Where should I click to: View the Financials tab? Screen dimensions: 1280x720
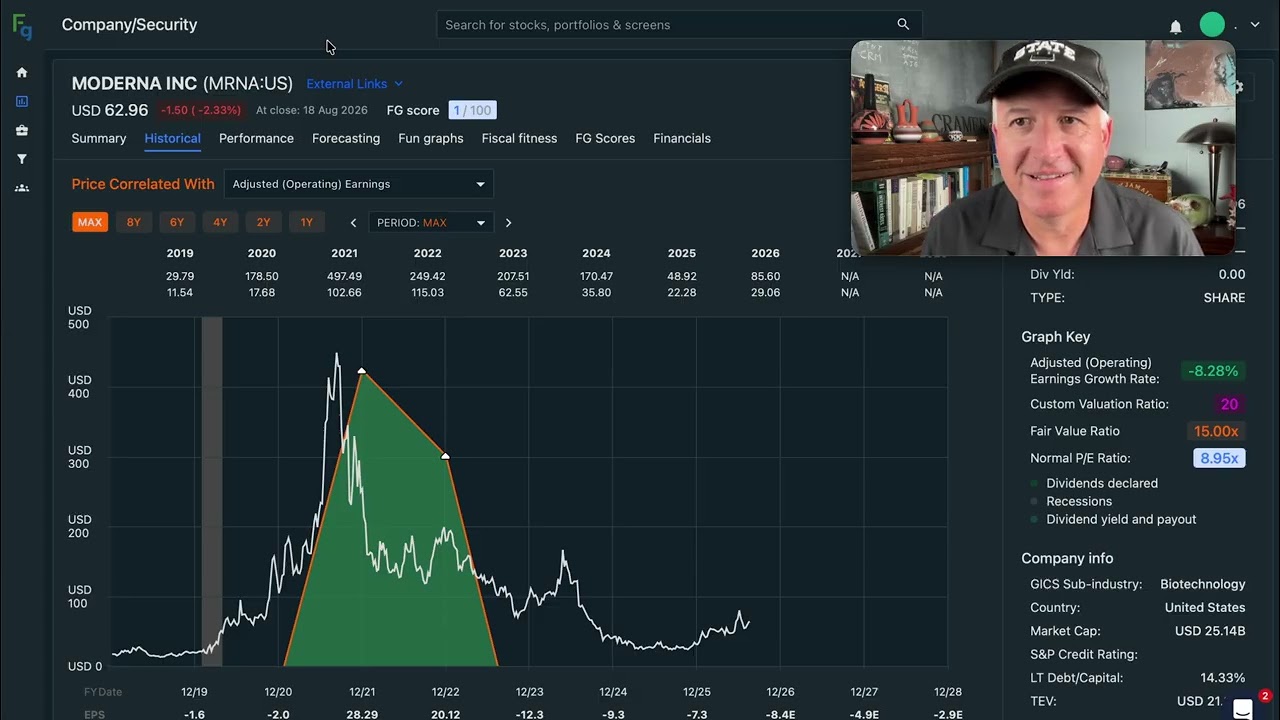[682, 138]
